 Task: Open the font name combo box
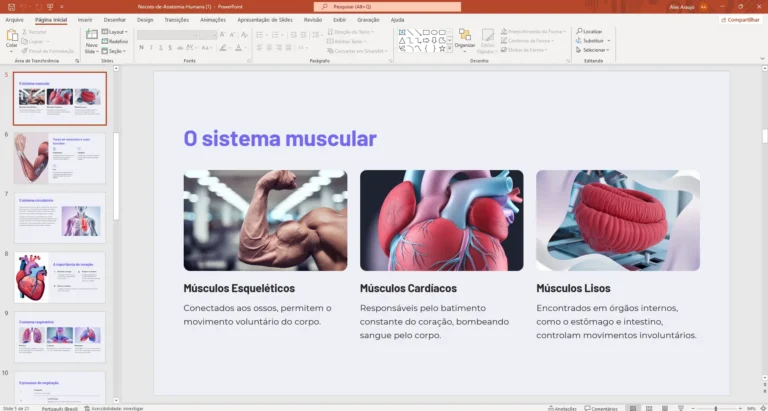tap(168, 35)
